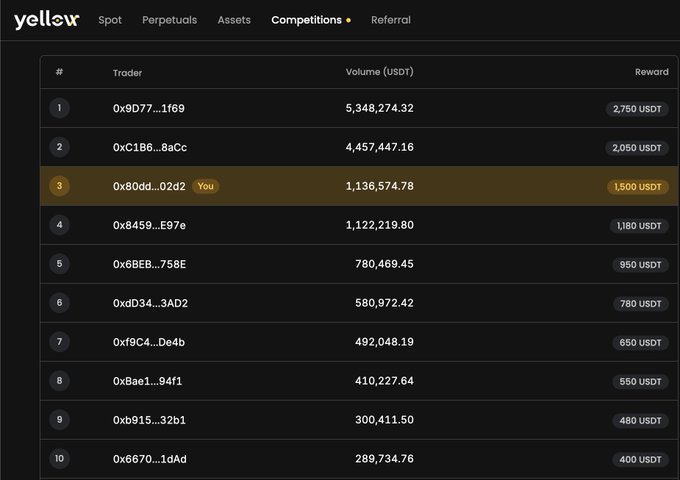Click volume value 1,122,219.80

tap(379, 225)
